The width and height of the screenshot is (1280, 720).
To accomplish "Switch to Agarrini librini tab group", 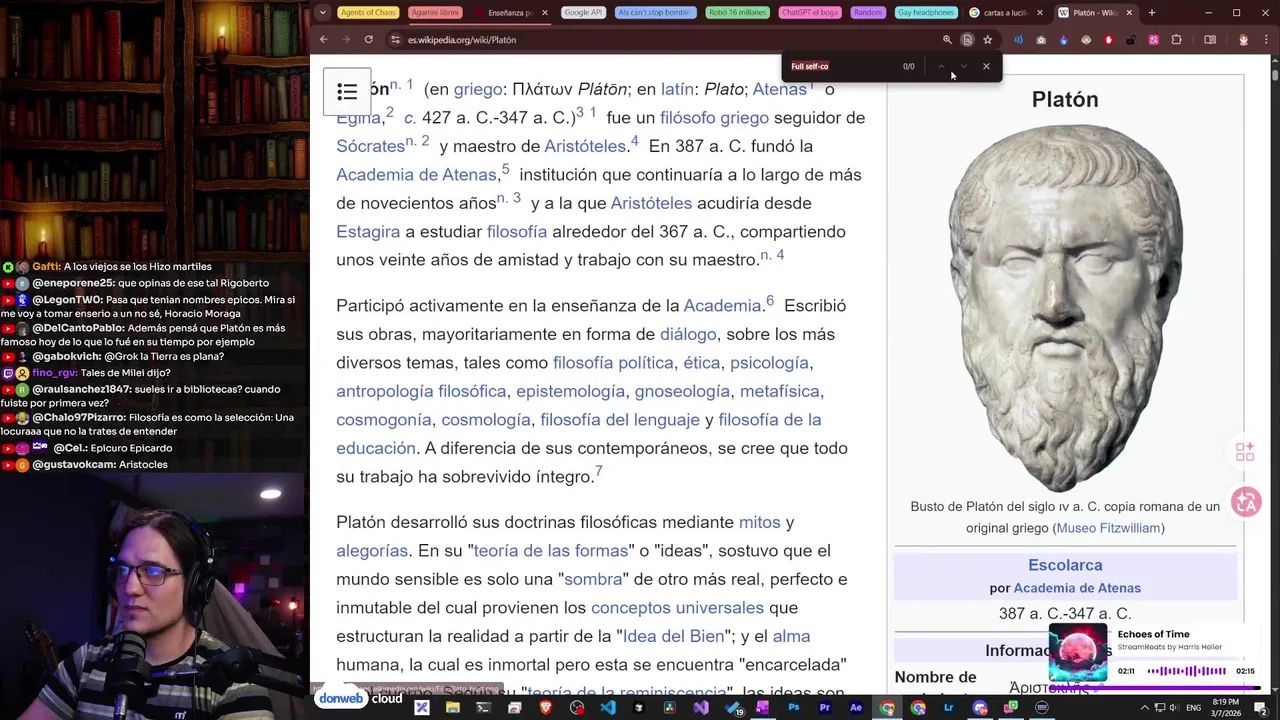I will point(435,13).
